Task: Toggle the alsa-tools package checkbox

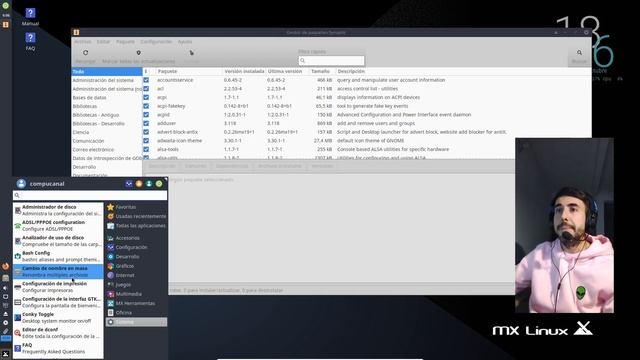Action: click(146, 149)
